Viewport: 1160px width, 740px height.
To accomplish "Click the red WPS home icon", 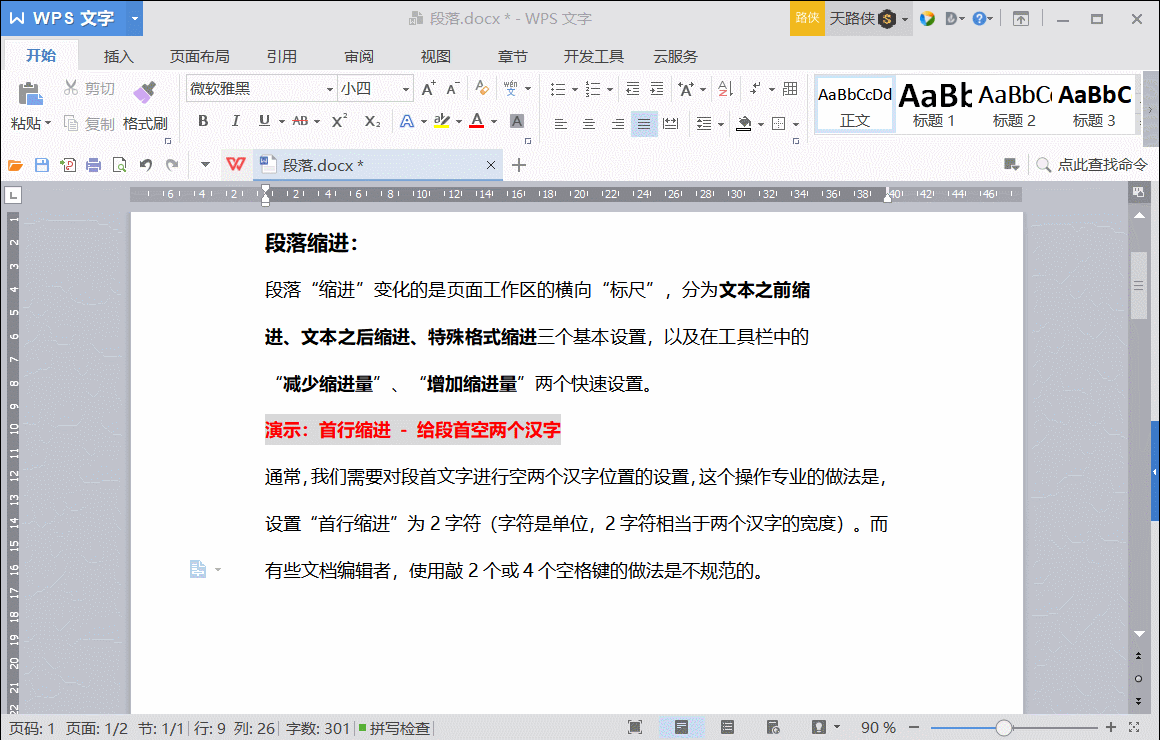I will (236, 164).
